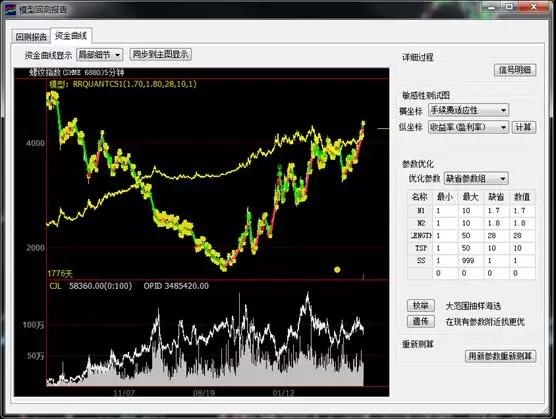
Task: Edit the N1 数值 cell
Action: tap(522, 211)
